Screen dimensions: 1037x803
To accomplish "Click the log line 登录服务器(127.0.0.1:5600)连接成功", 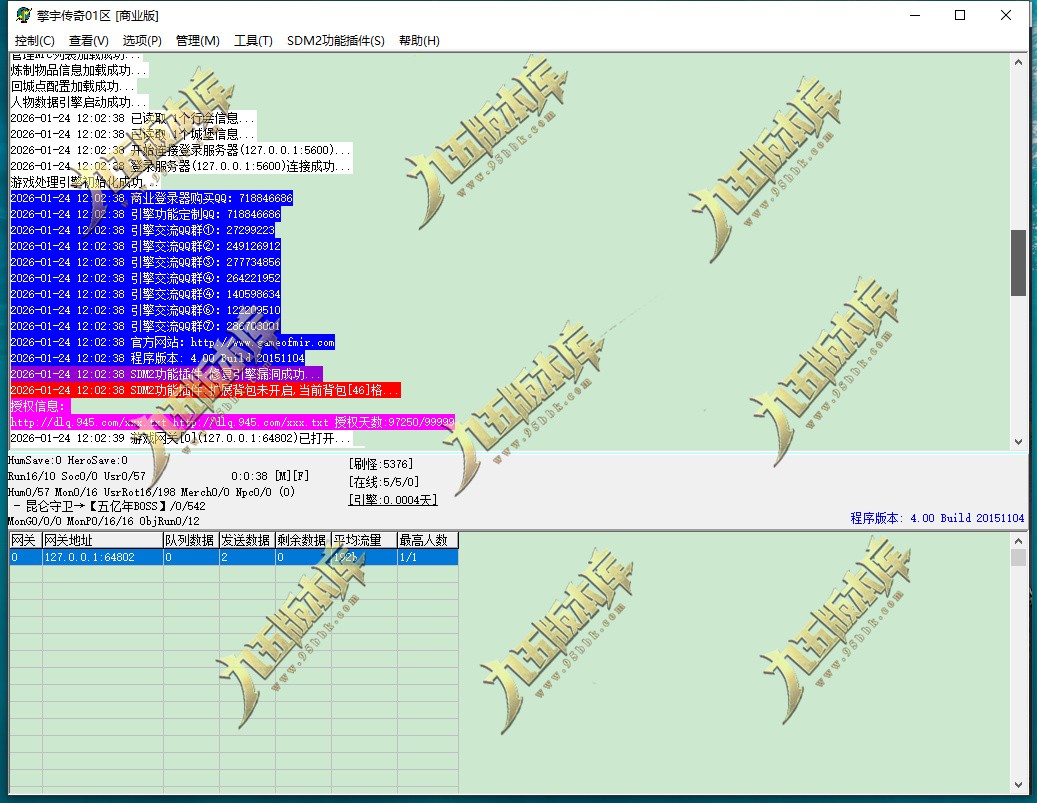I will point(181,166).
